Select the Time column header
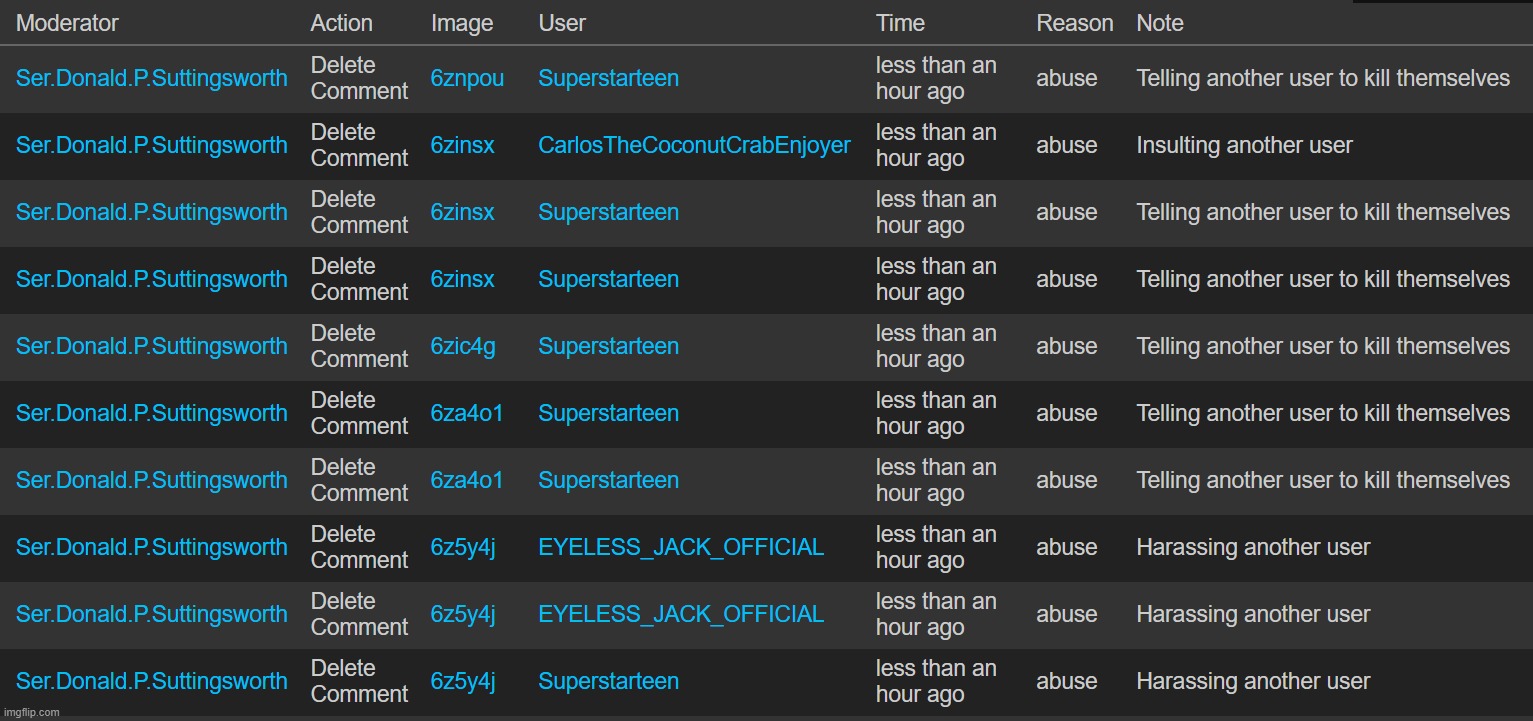The image size is (1533, 721). [900, 23]
